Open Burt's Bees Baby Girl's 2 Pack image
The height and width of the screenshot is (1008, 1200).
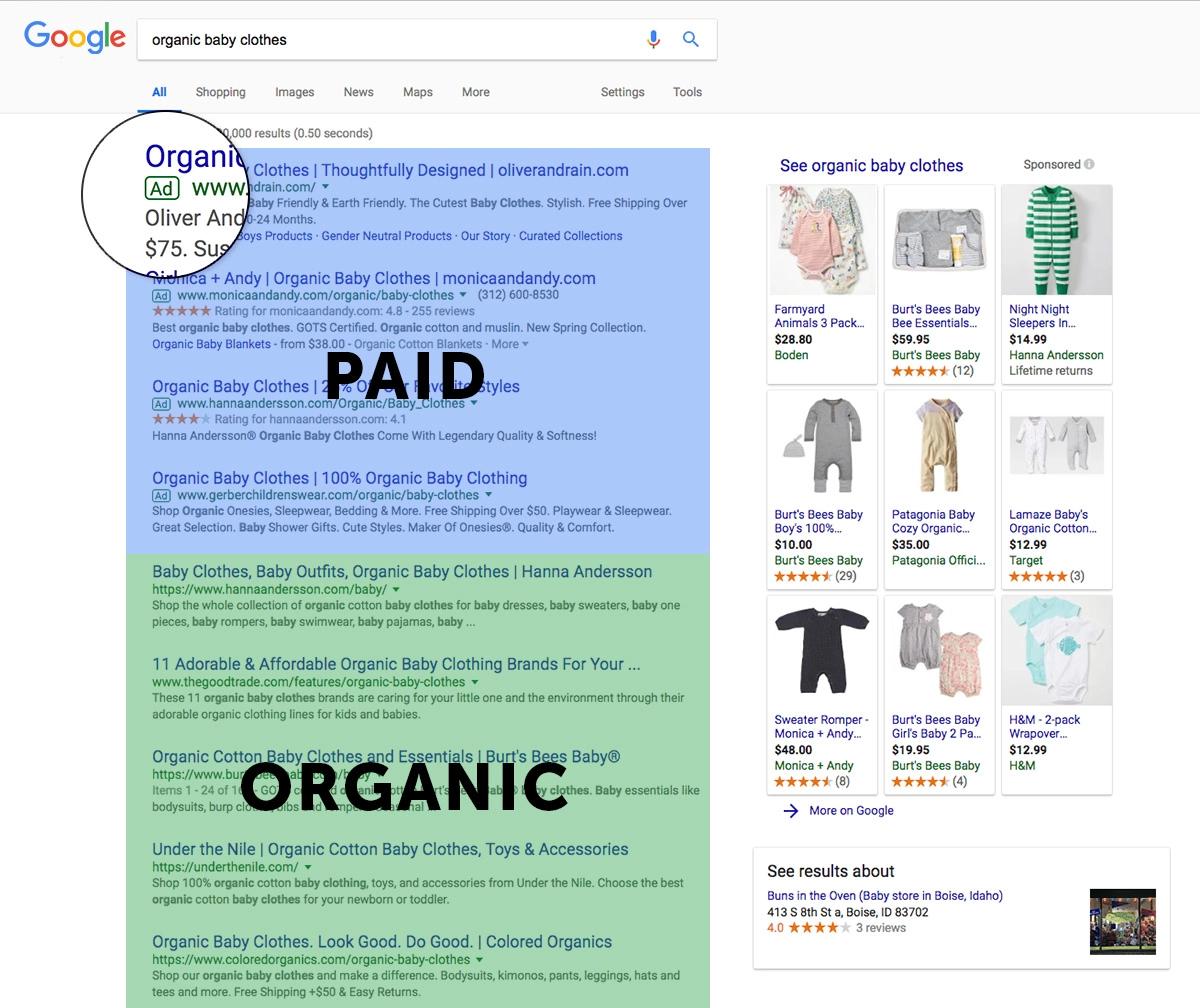pos(939,650)
